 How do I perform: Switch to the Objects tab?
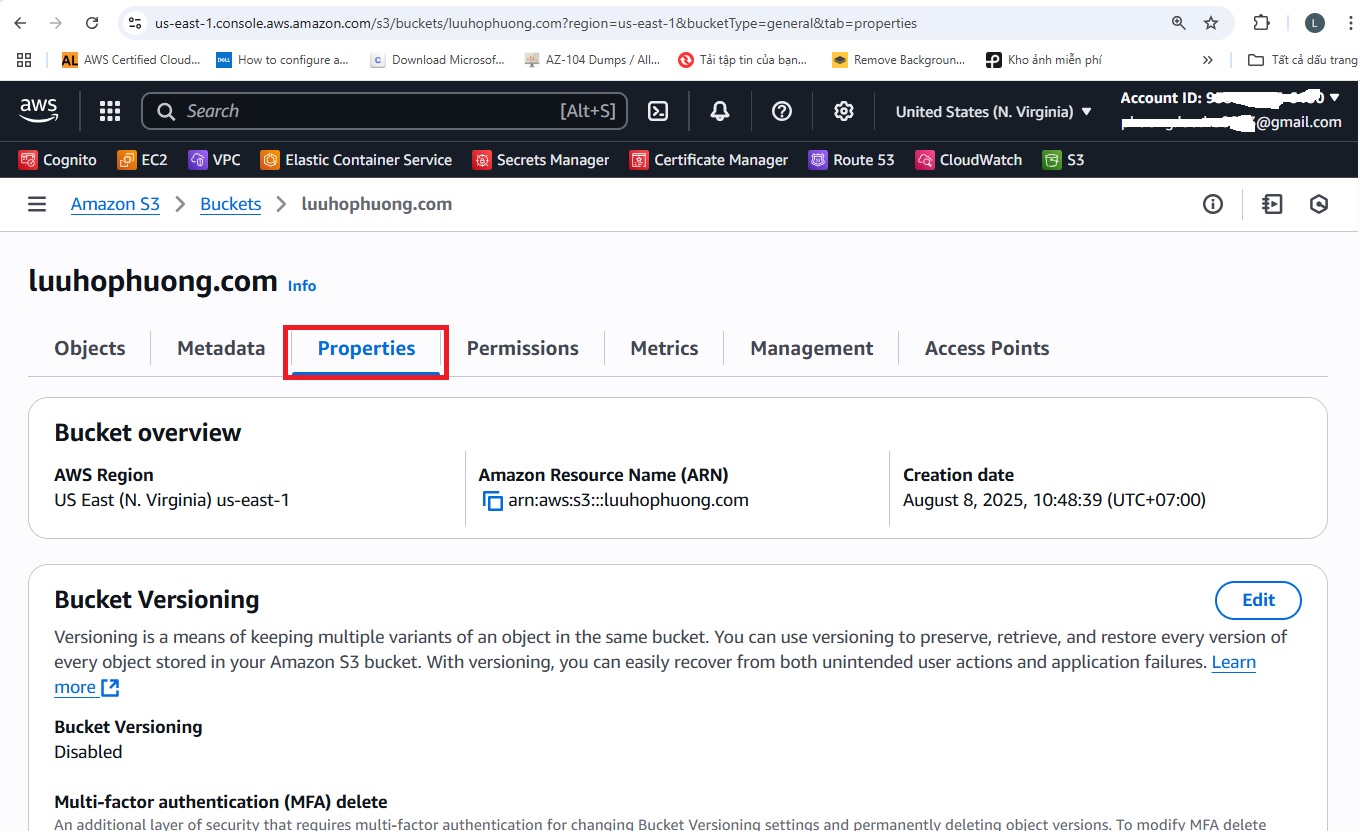(x=90, y=348)
